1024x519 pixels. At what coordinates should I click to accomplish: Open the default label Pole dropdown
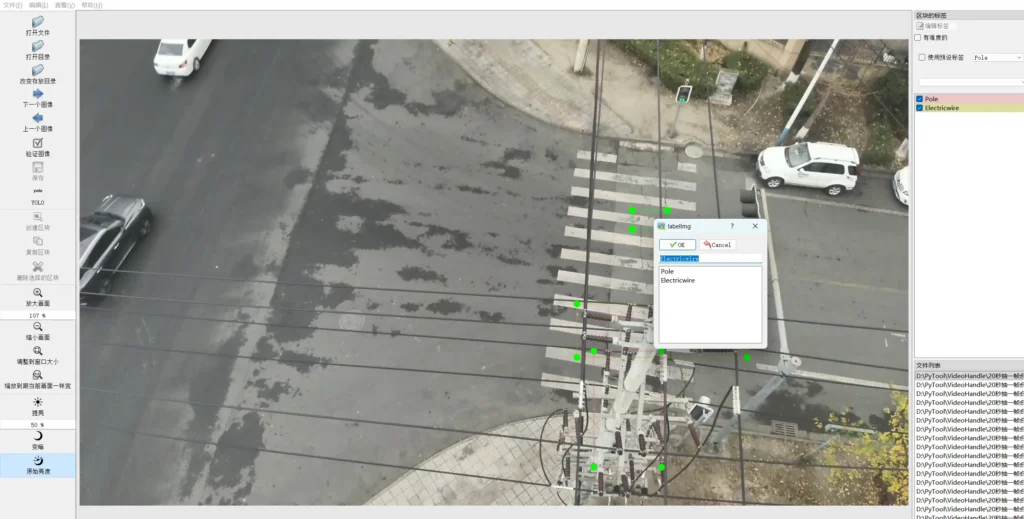(x=998, y=57)
